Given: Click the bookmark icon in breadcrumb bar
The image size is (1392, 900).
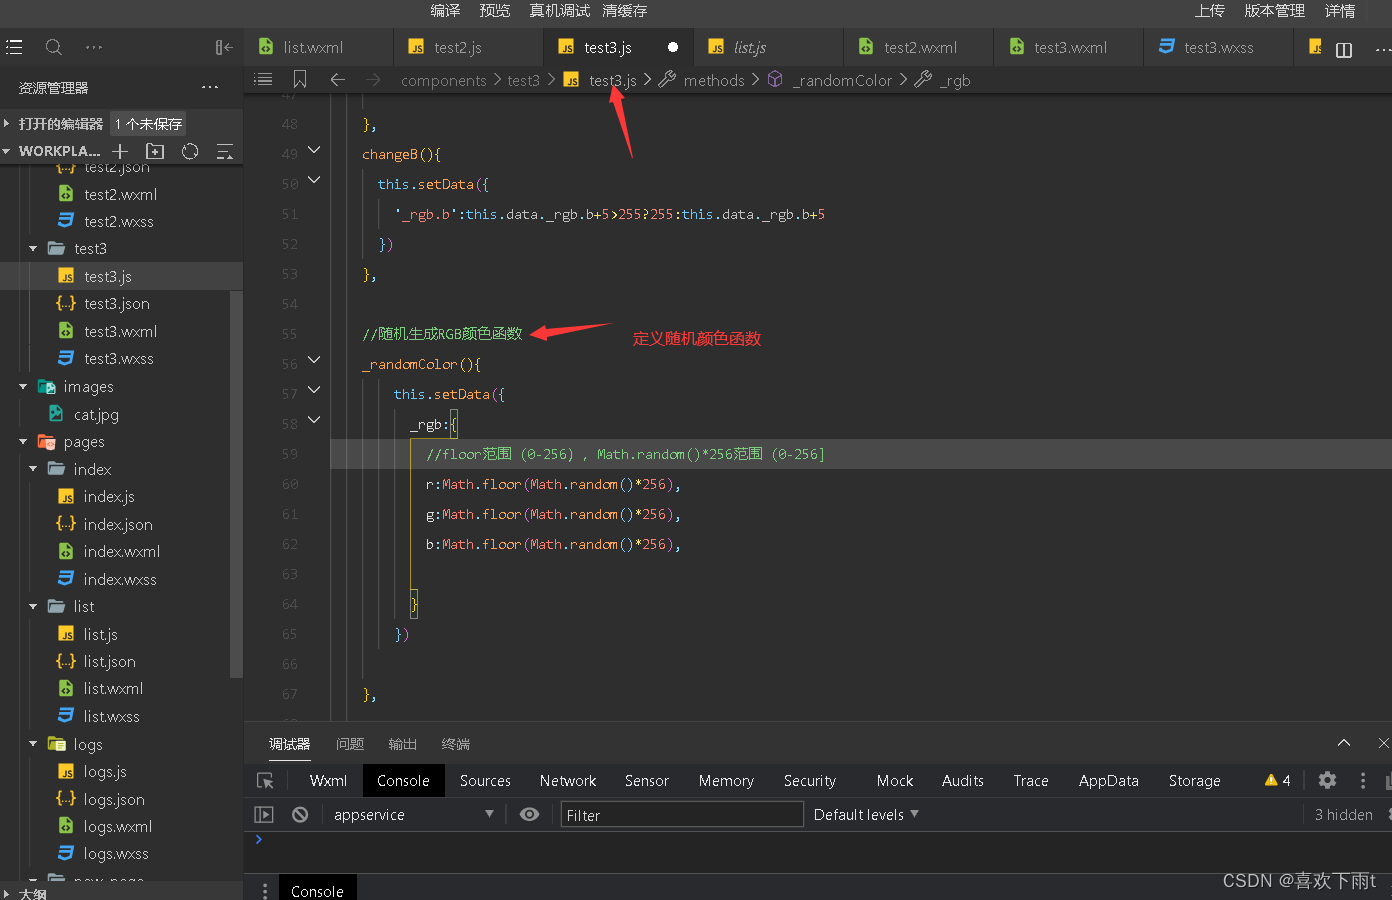Looking at the screenshot, I should click(300, 79).
